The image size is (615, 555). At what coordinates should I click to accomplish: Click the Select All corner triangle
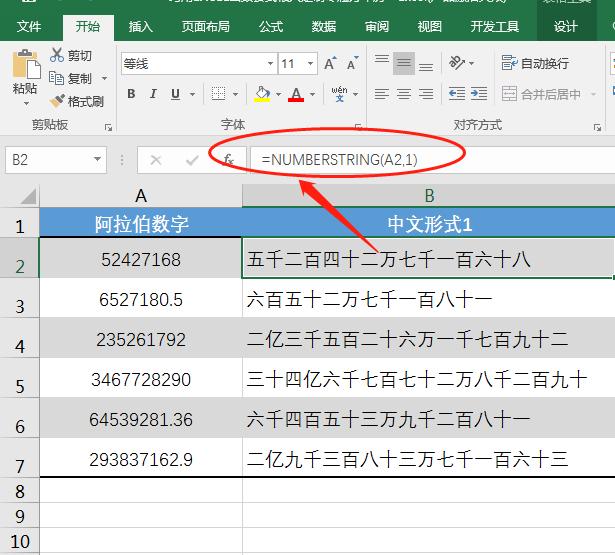(x=28, y=196)
